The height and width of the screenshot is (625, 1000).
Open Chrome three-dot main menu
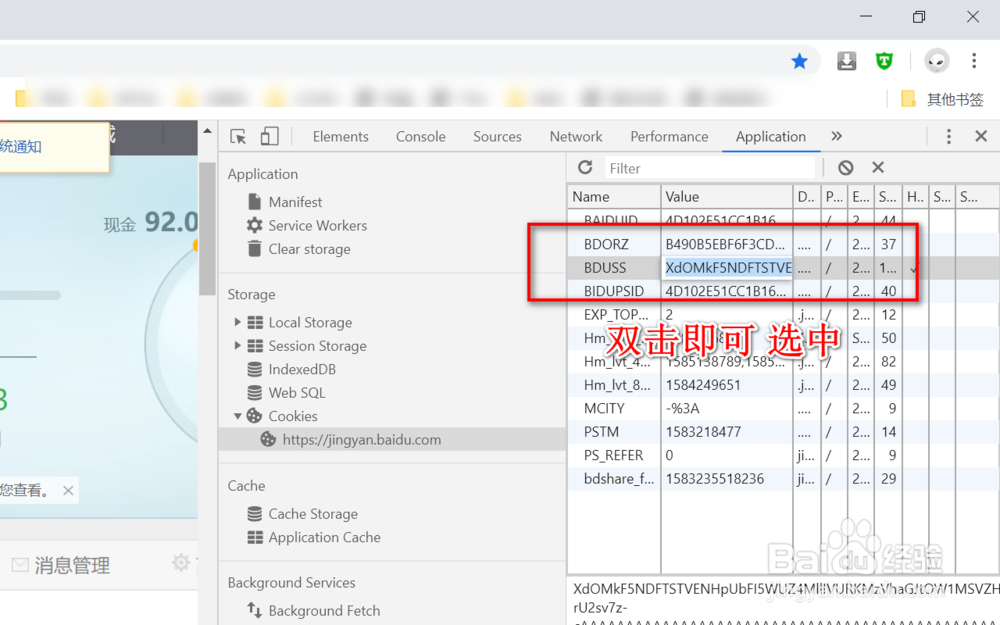click(x=973, y=61)
